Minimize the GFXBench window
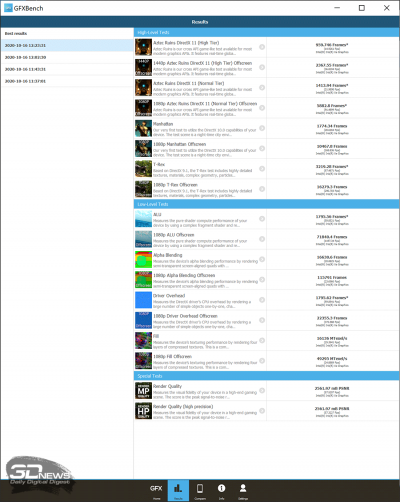This screenshot has height=502, width=400. tap(337, 8)
